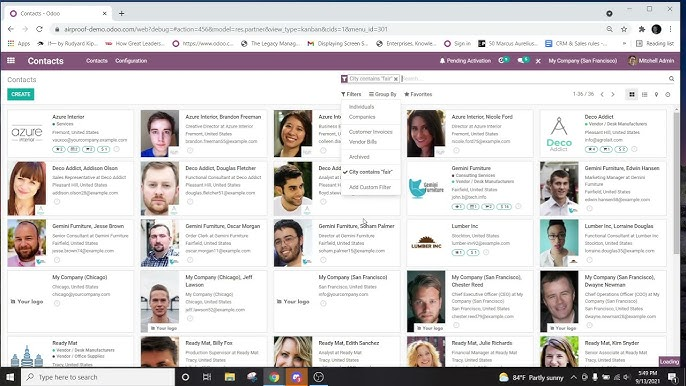686x386 pixels.
Task: Go to previous page of contacts
Action: pyautogui.click(x=602, y=95)
